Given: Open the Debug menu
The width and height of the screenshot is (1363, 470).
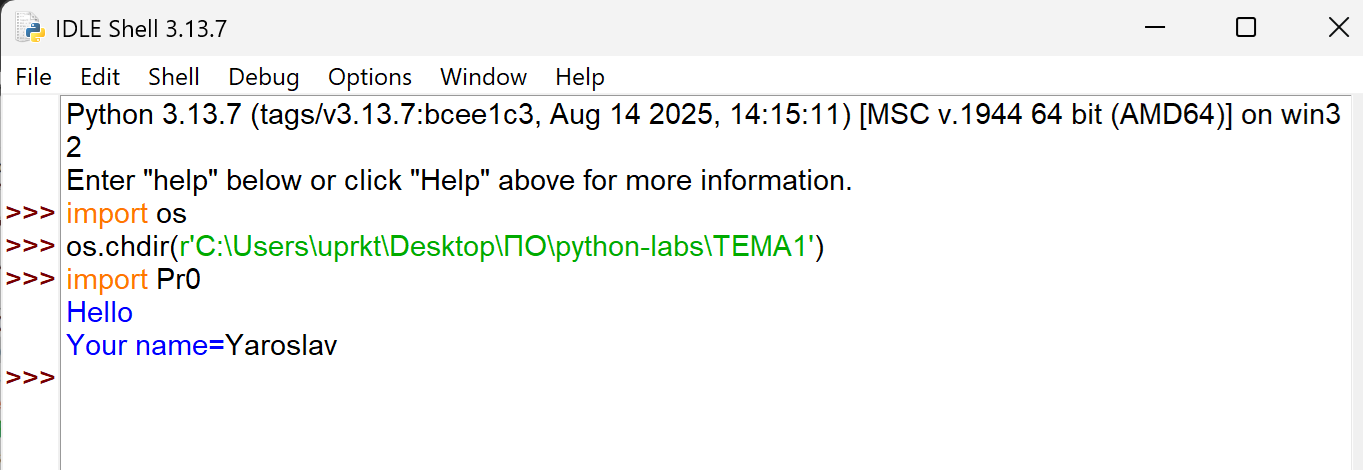Looking at the screenshot, I should click(x=263, y=77).
